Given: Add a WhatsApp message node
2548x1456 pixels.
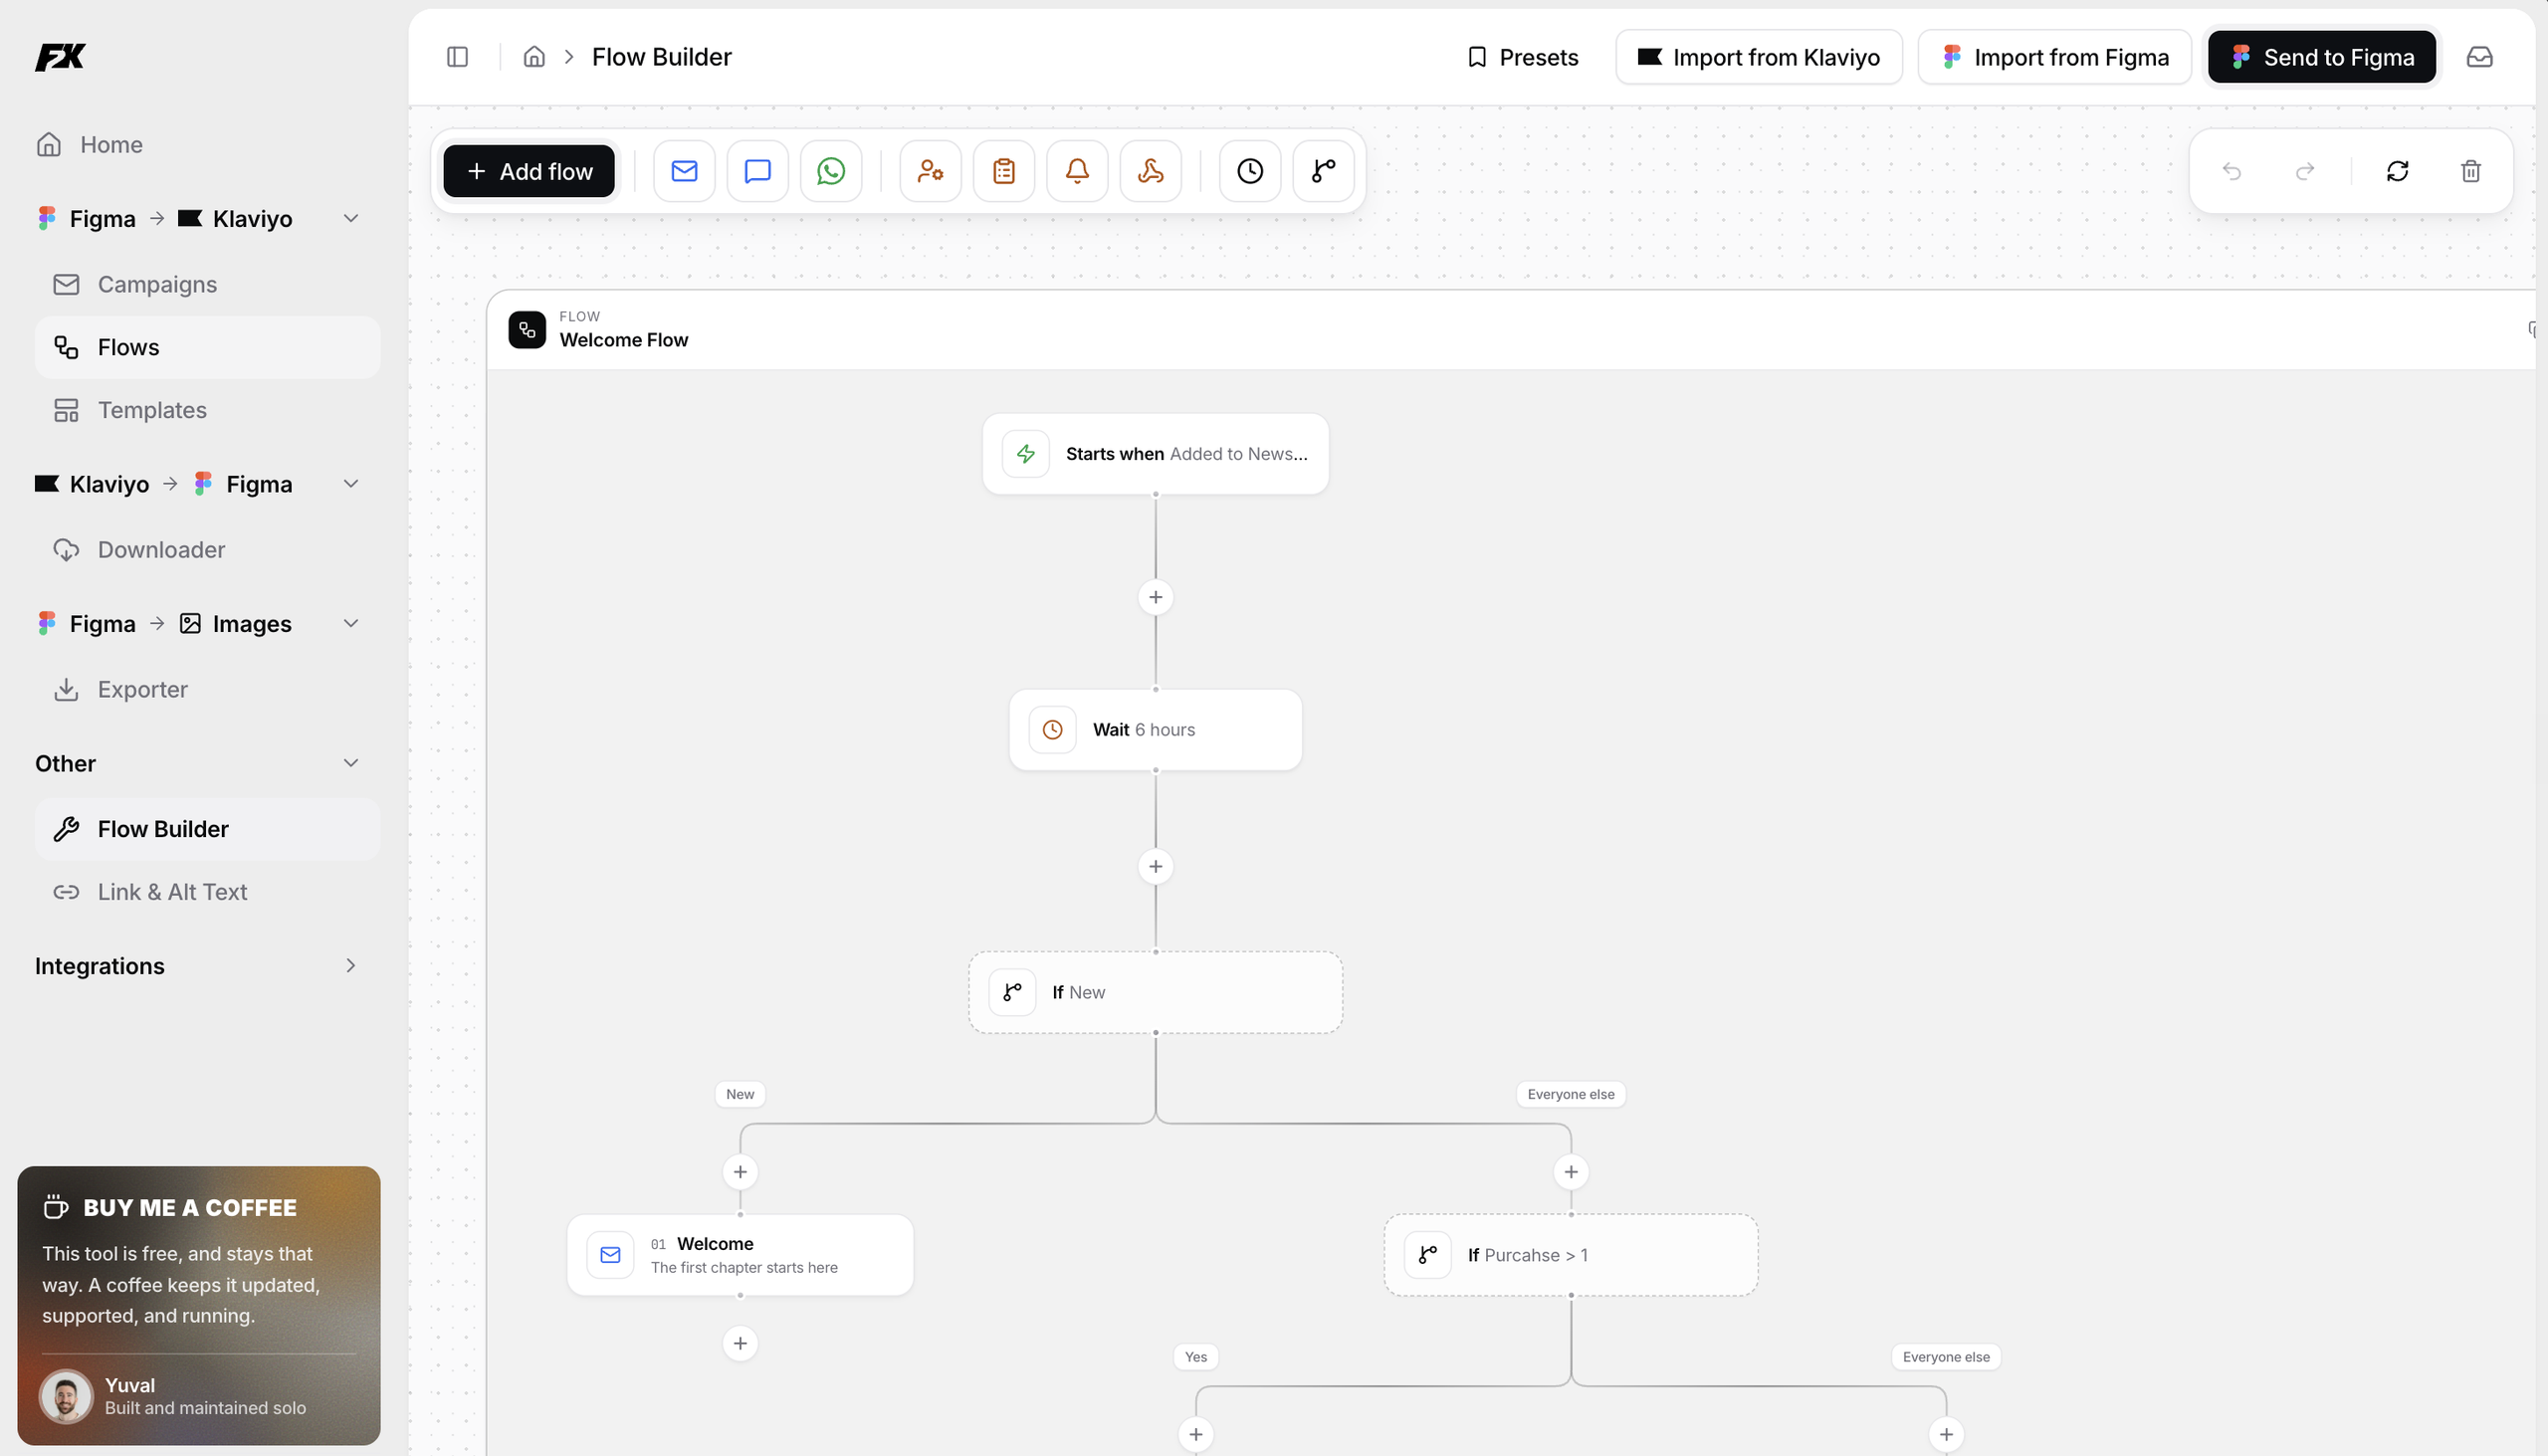Looking at the screenshot, I should coord(830,171).
